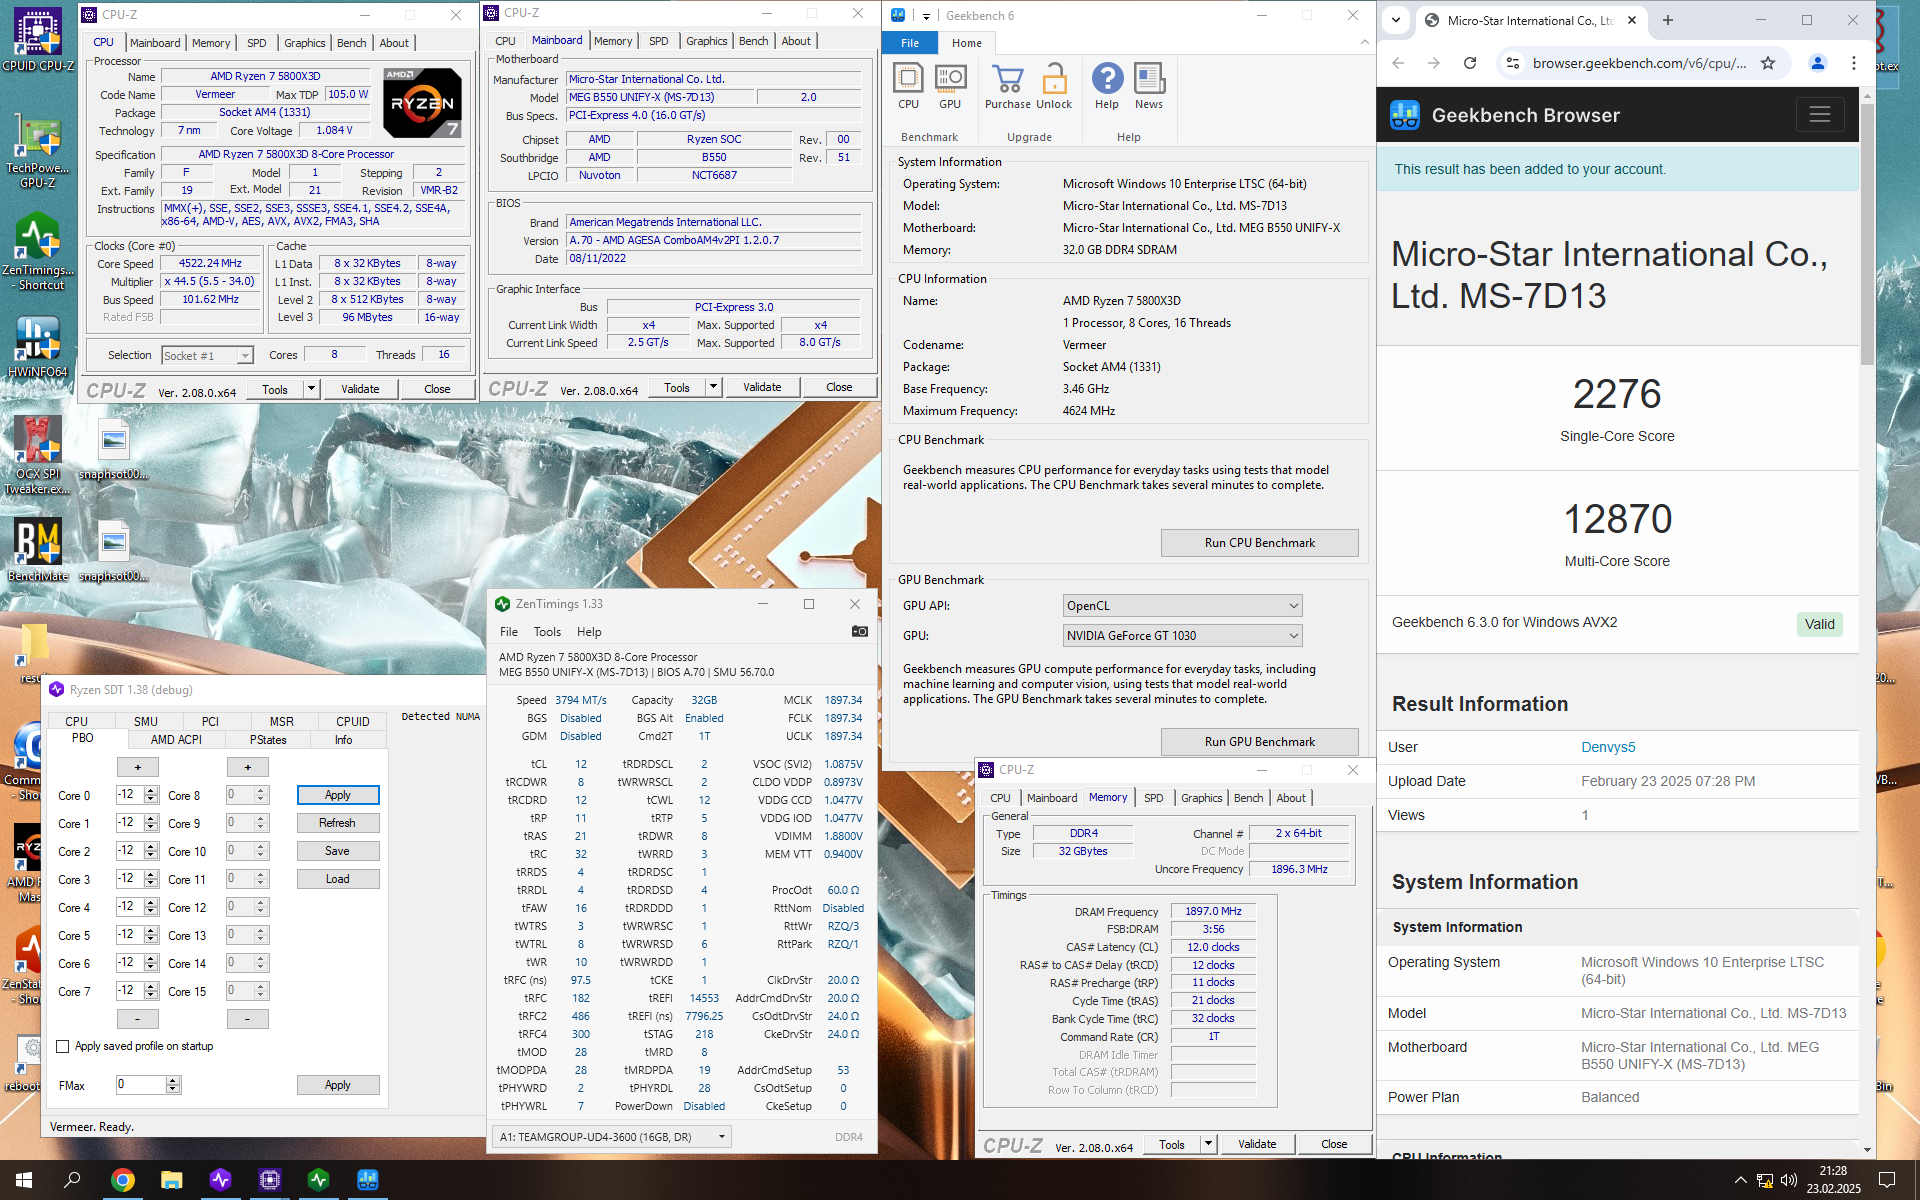Viewport: 1920px width, 1200px height.
Task: Open About tab in CPU-Z Memory window
Action: [x=1291, y=798]
